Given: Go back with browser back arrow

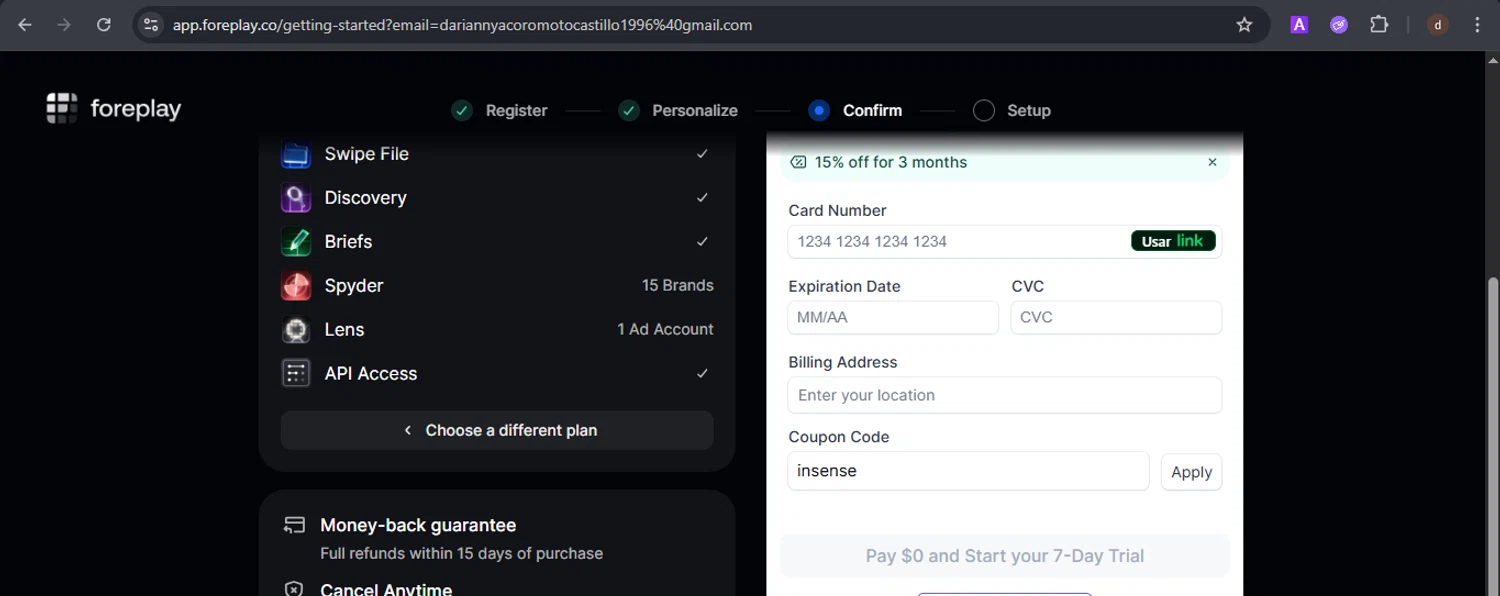Looking at the screenshot, I should point(25,25).
